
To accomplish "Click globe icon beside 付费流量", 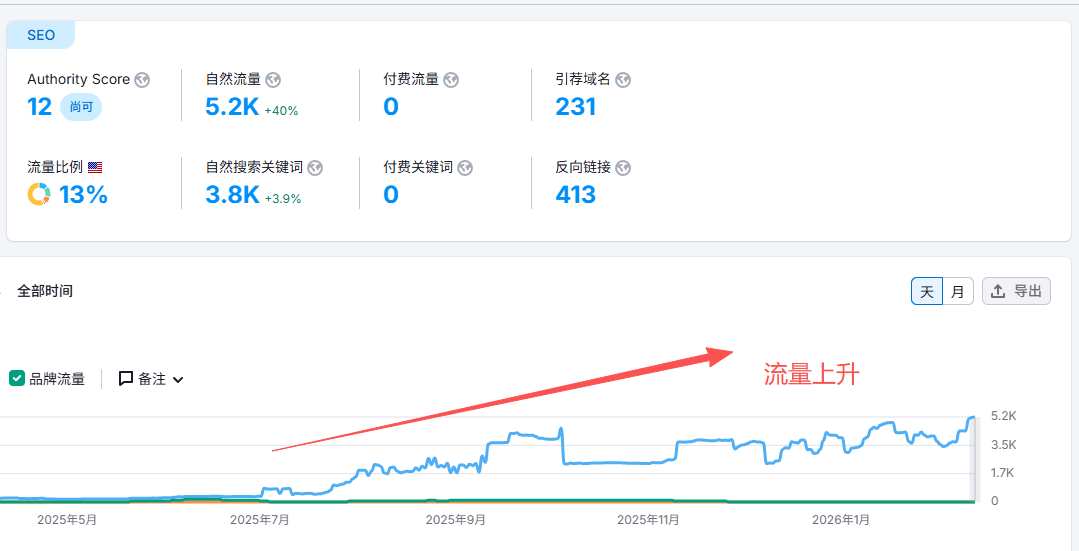I will click(451, 80).
